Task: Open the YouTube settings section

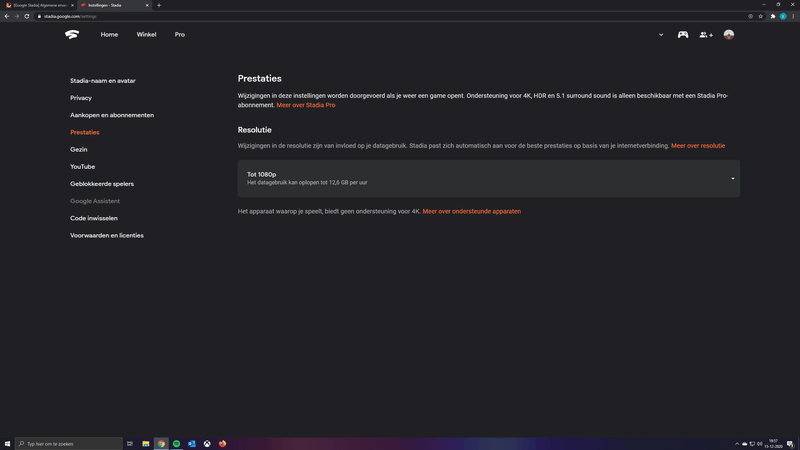Action: 83,167
